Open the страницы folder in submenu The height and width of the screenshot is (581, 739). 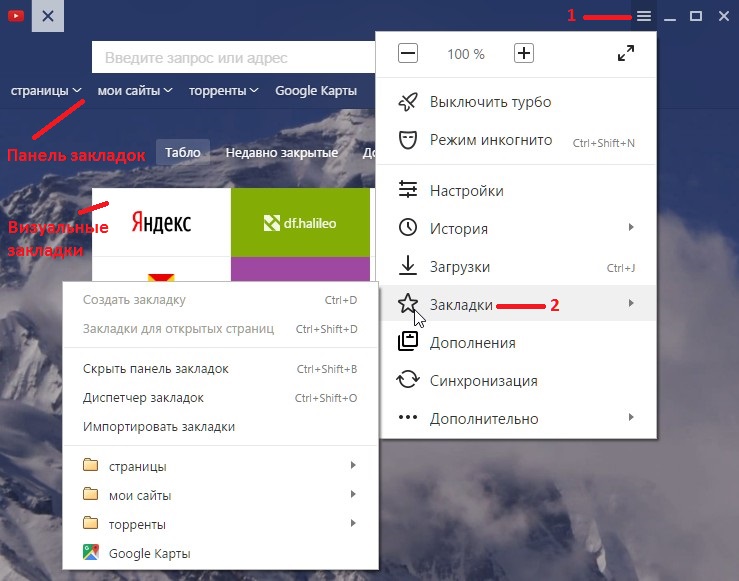(x=221, y=466)
